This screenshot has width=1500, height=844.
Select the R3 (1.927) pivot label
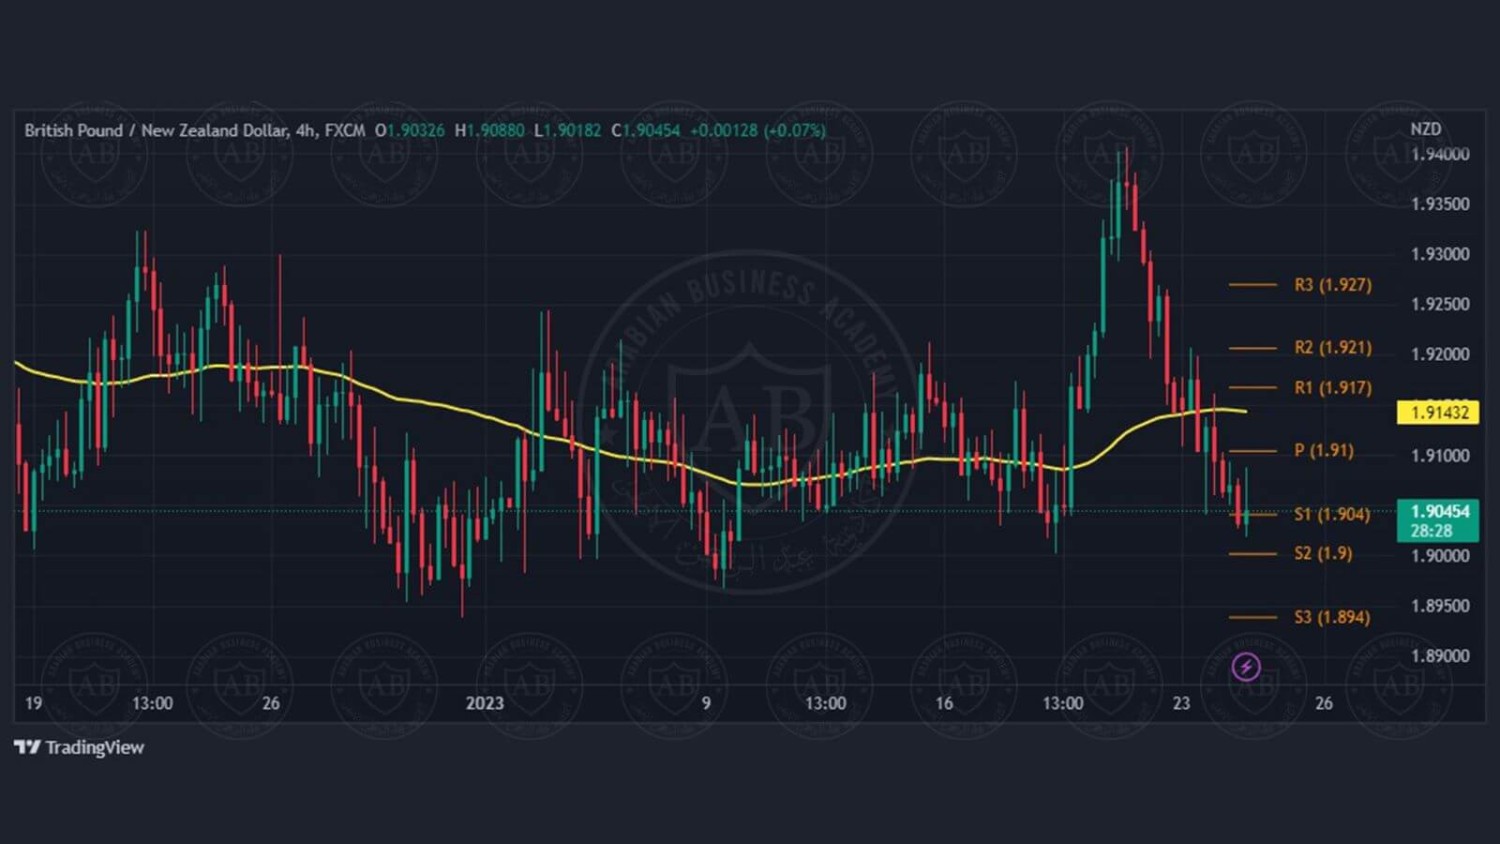[x=1332, y=285]
